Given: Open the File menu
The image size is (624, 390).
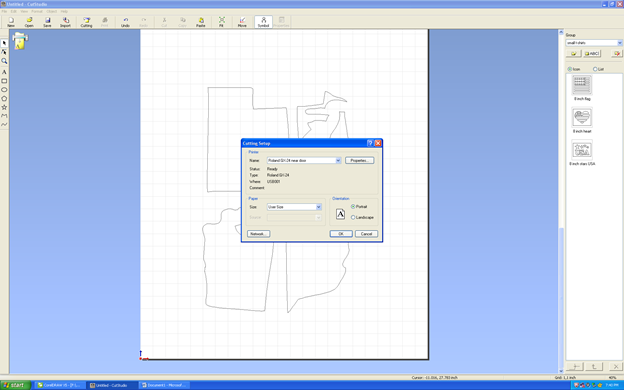Looking at the screenshot, I should 4,12.
